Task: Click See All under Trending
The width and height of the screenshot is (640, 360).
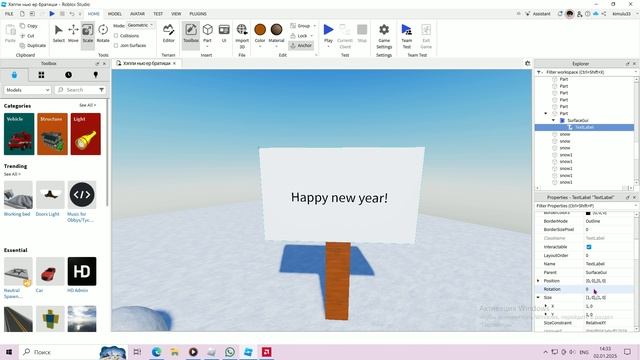Action: click(12, 174)
